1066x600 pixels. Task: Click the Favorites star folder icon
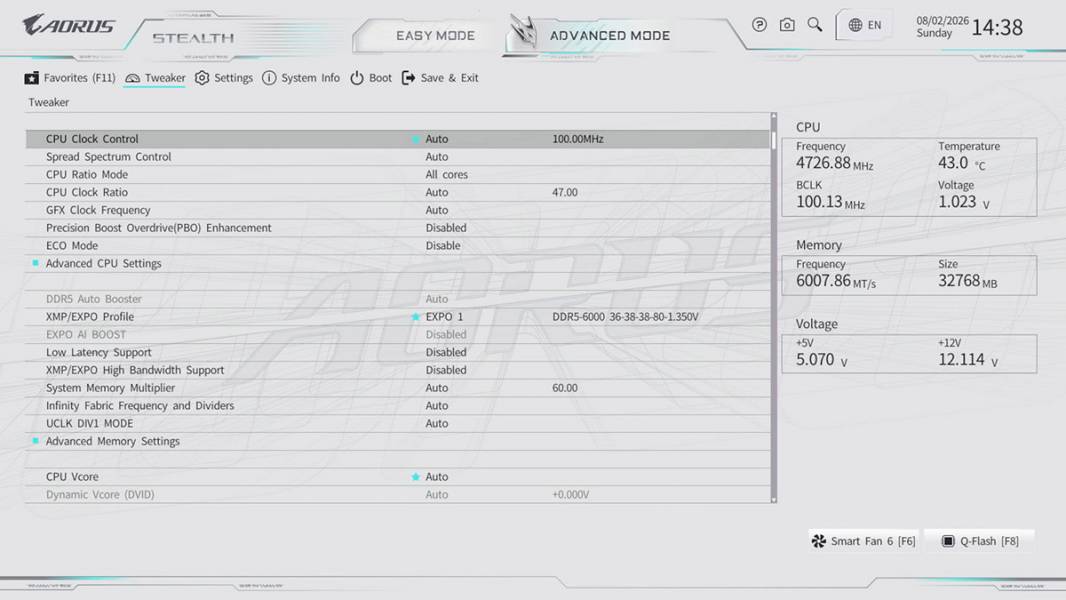coord(31,78)
